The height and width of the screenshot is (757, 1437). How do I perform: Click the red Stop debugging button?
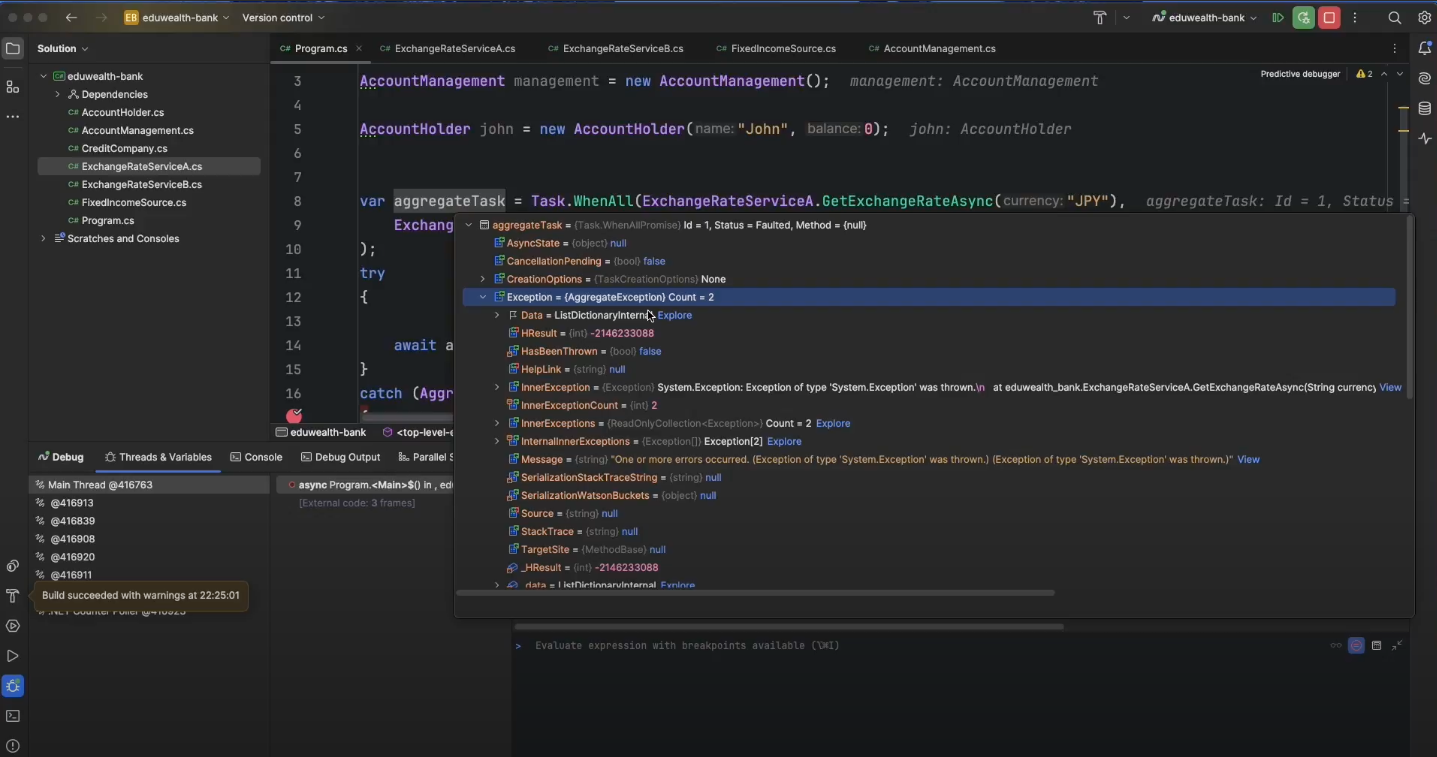coord(1329,18)
